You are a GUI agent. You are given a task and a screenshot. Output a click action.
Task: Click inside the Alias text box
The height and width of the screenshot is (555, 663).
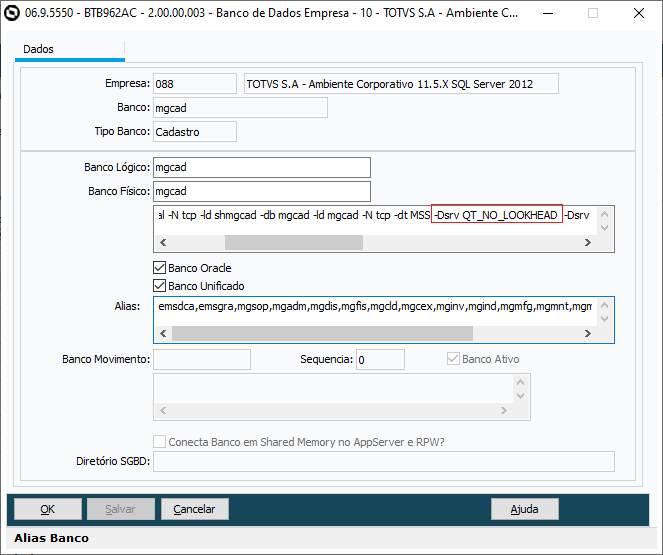(375, 312)
